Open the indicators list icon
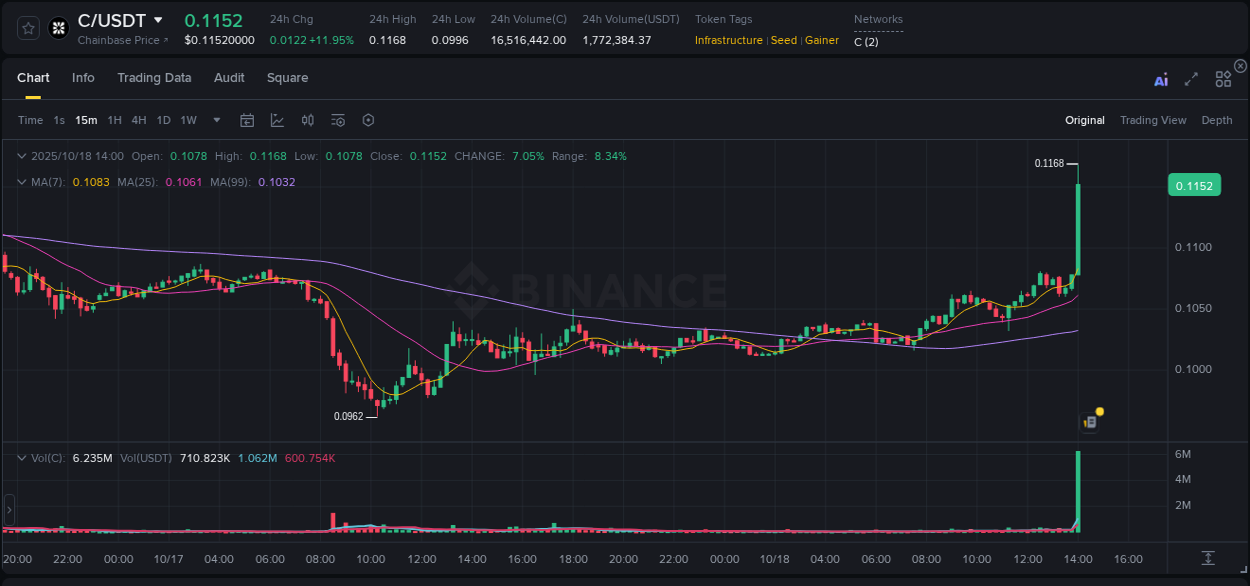 (x=337, y=120)
